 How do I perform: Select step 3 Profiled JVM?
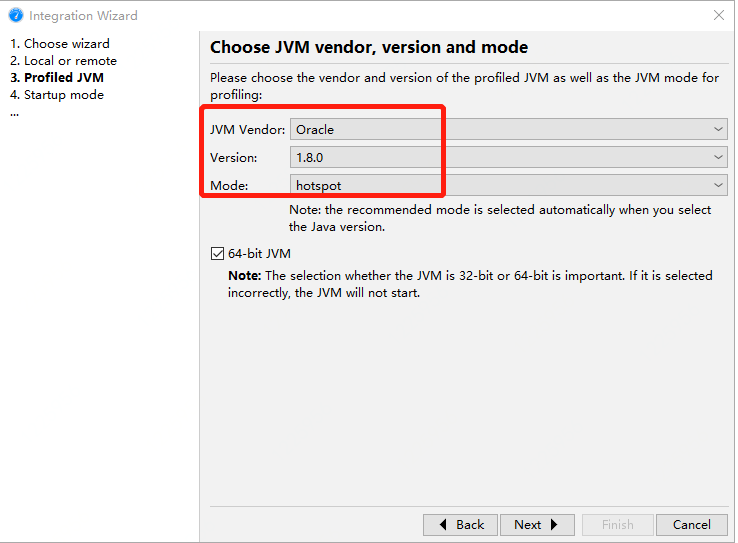57,78
